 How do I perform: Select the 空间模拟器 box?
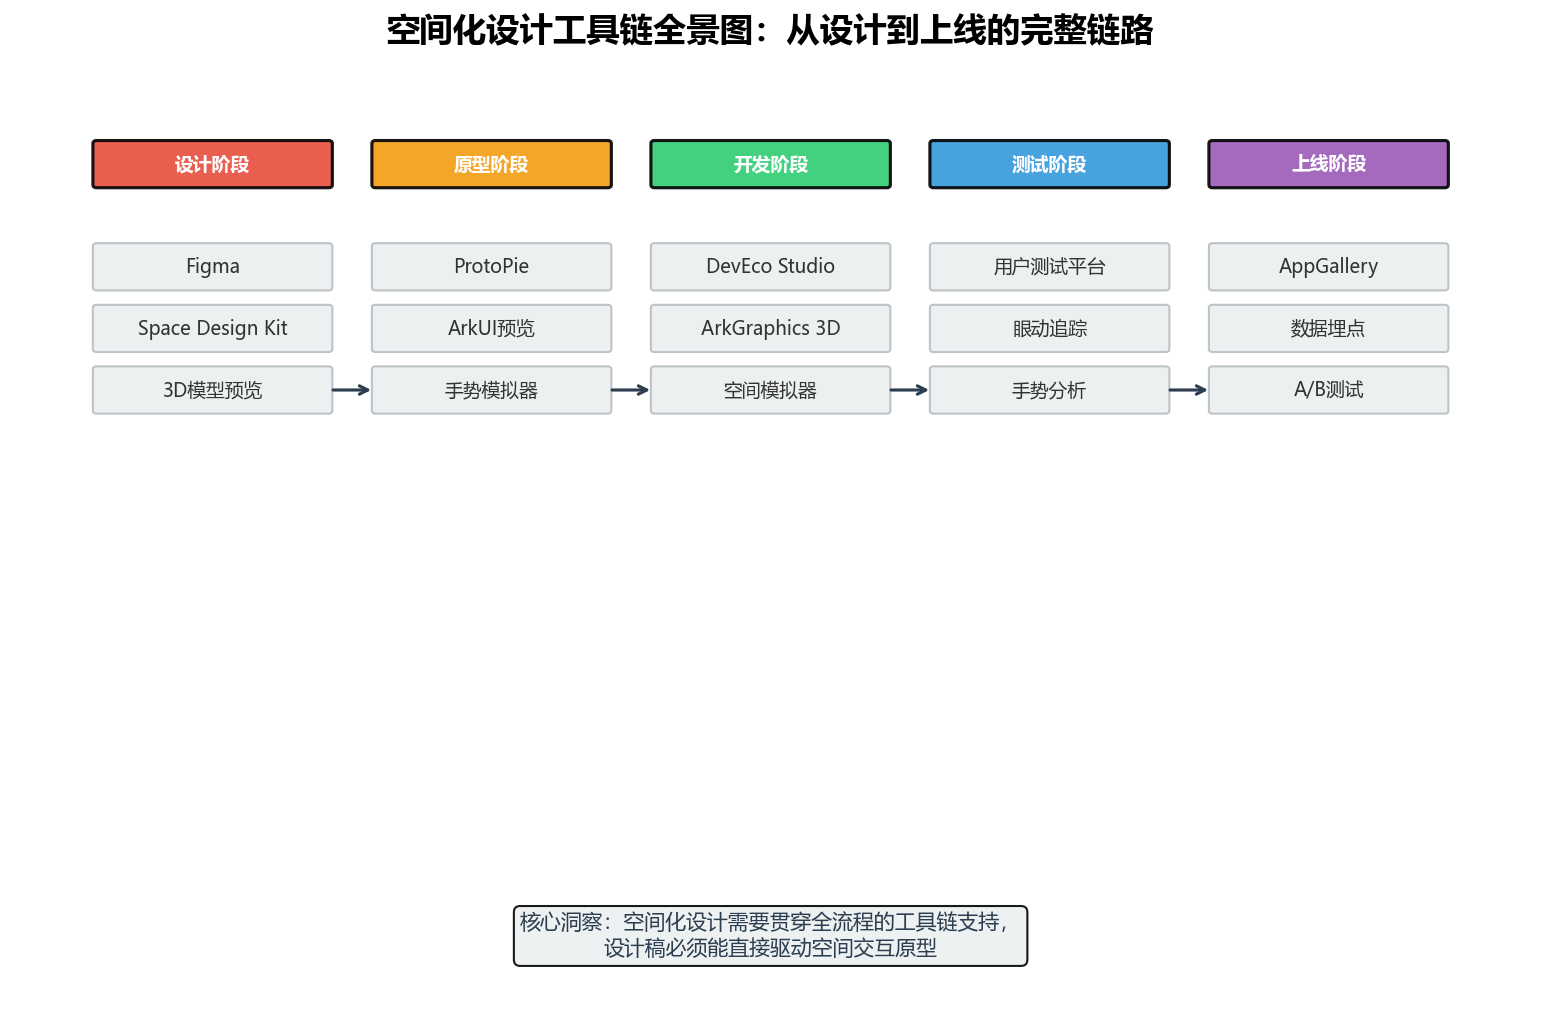(x=770, y=390)
